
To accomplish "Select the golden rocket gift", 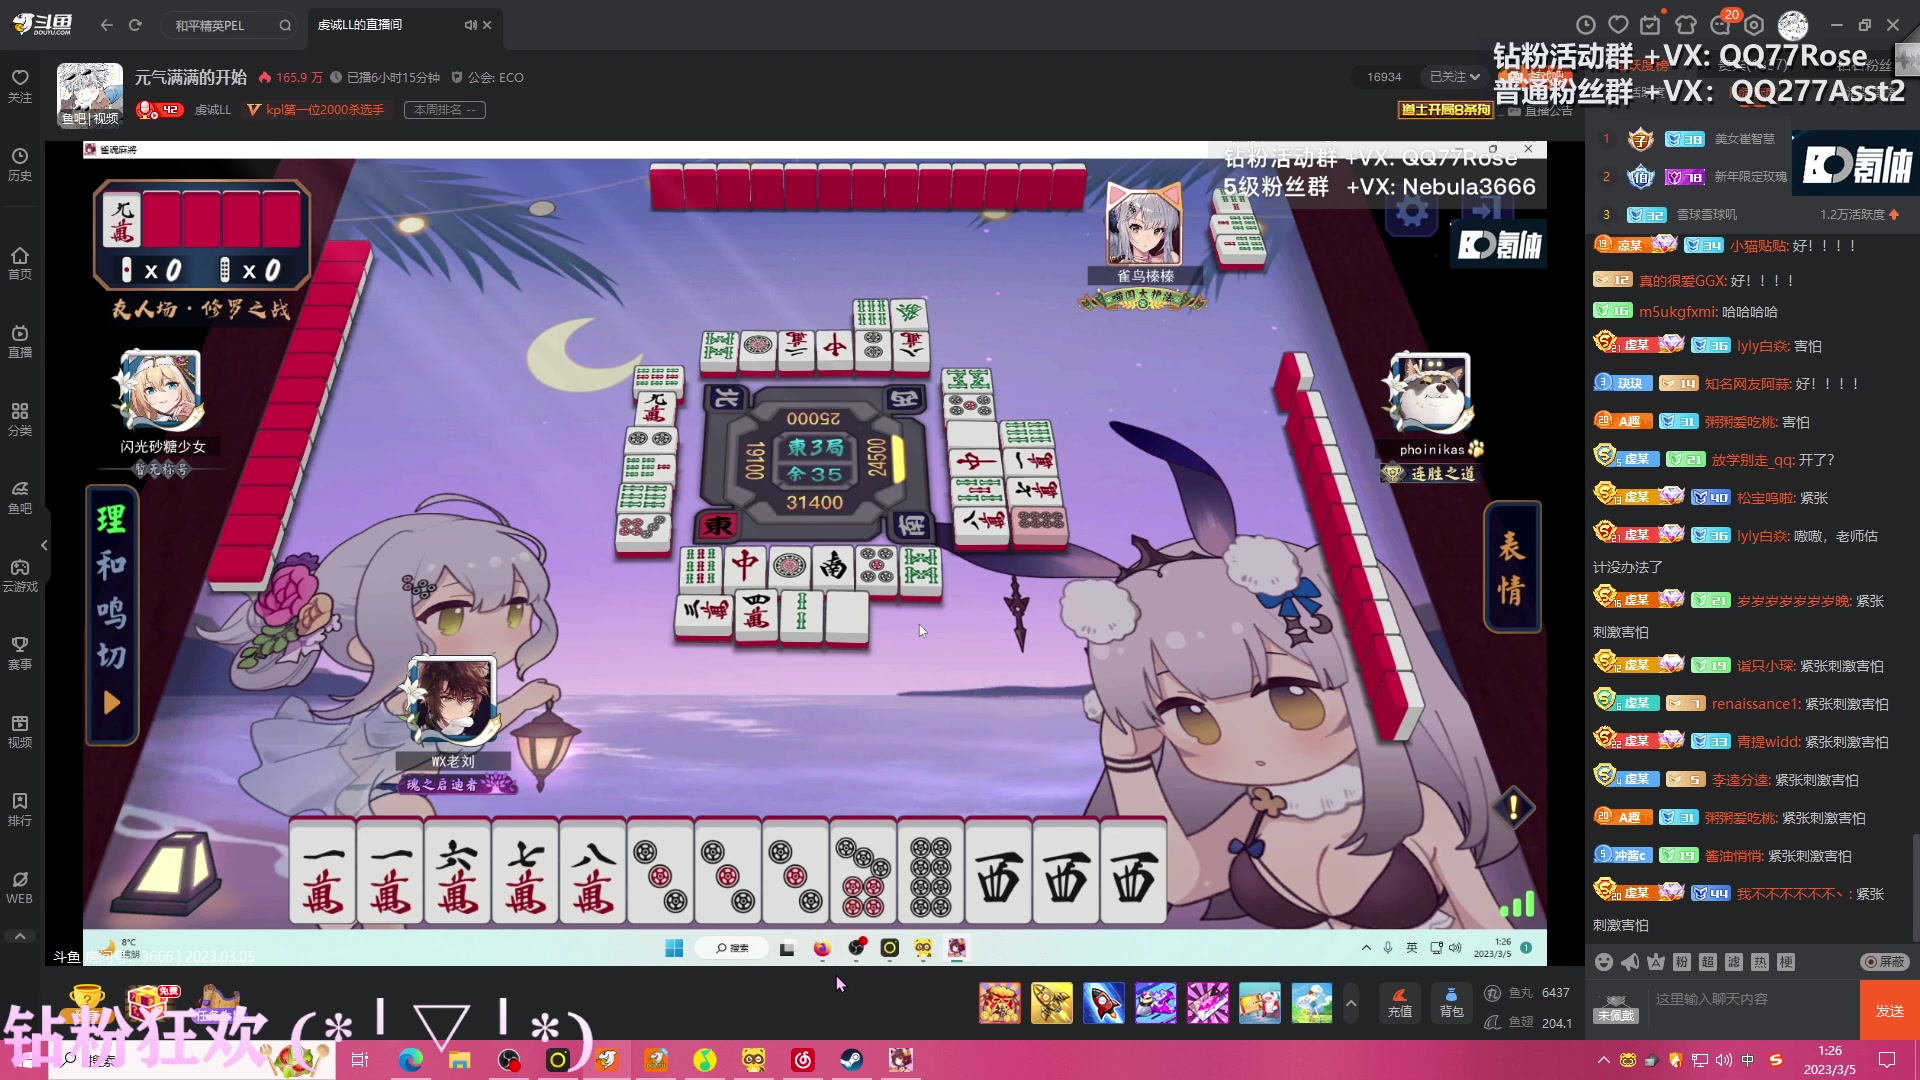I will coord(1052,1003).
